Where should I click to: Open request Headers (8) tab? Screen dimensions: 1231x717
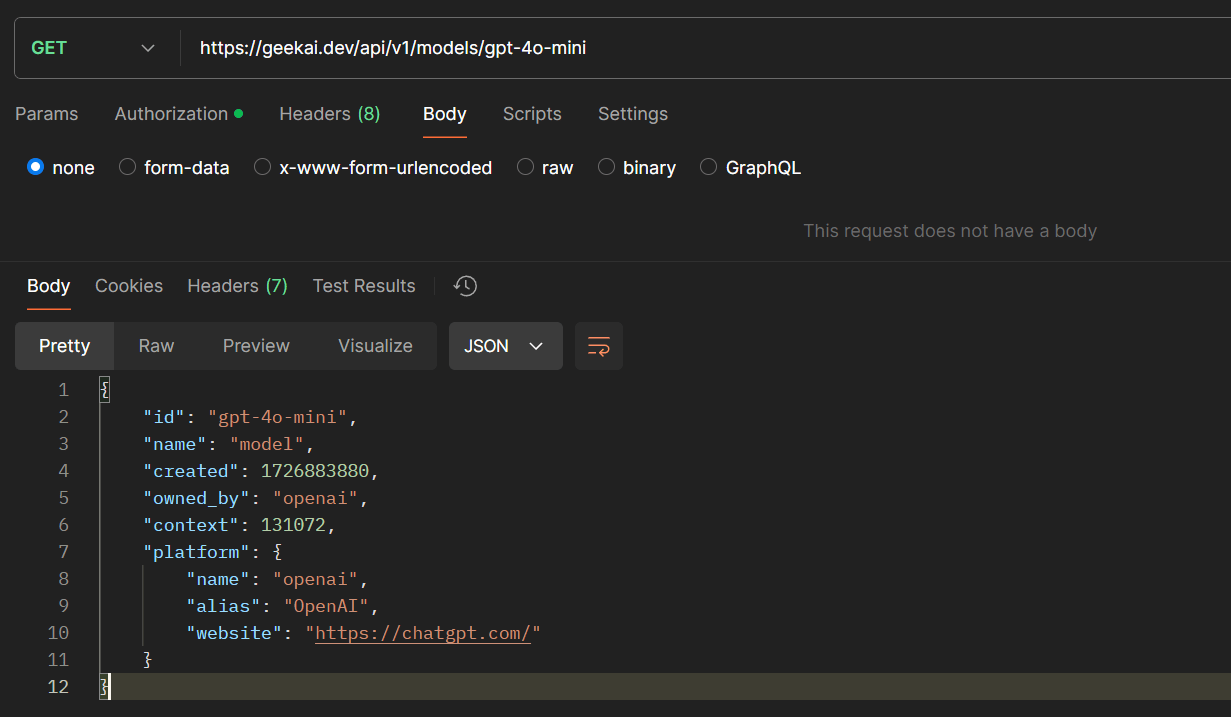(x=330, y=114)
